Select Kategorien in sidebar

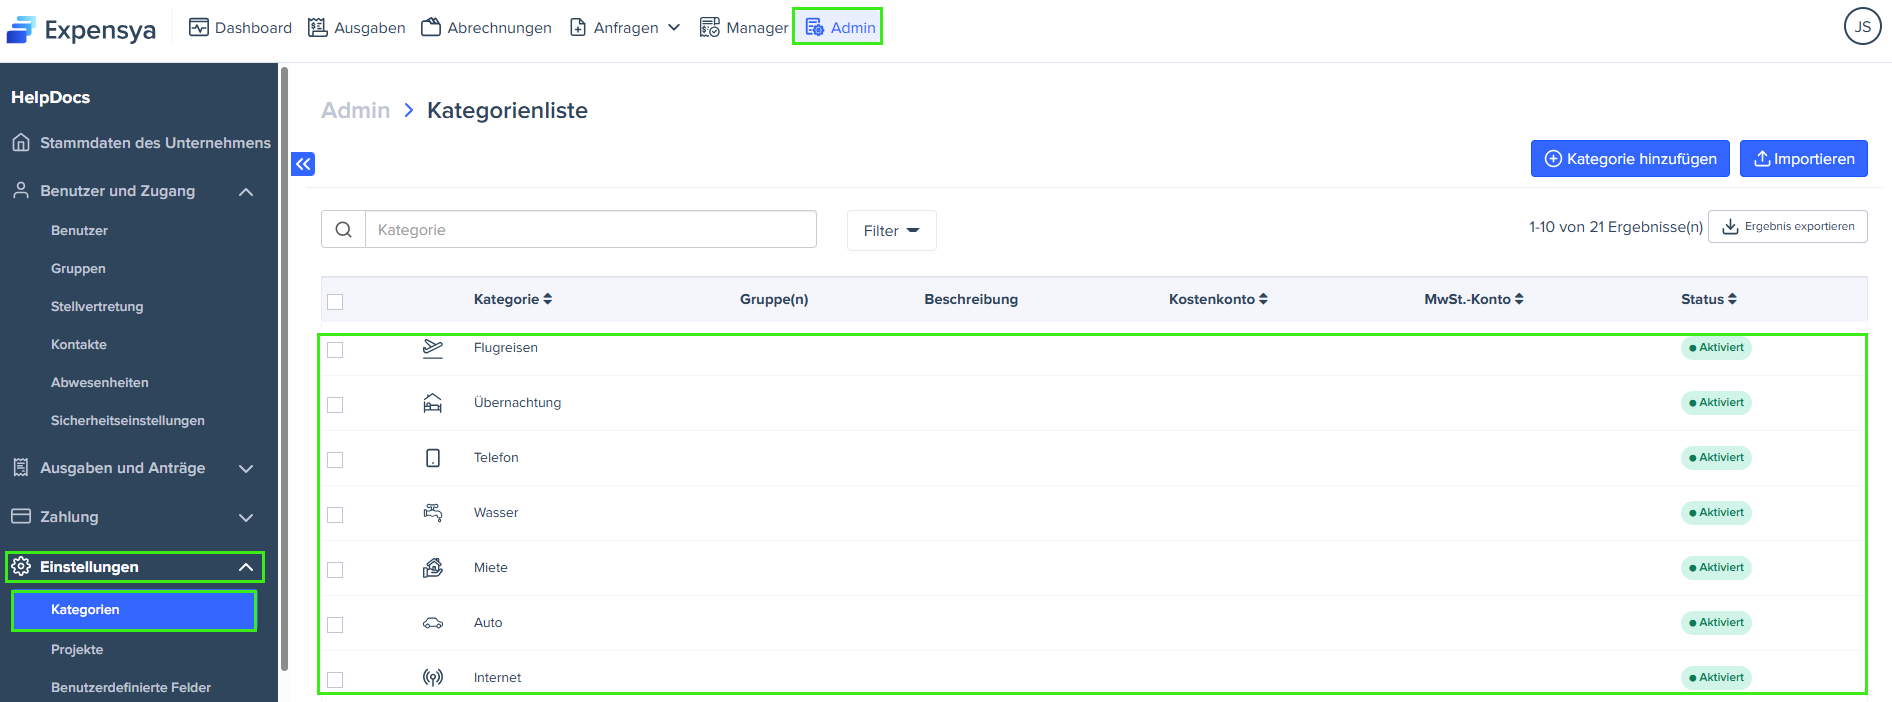coord(134,610)
